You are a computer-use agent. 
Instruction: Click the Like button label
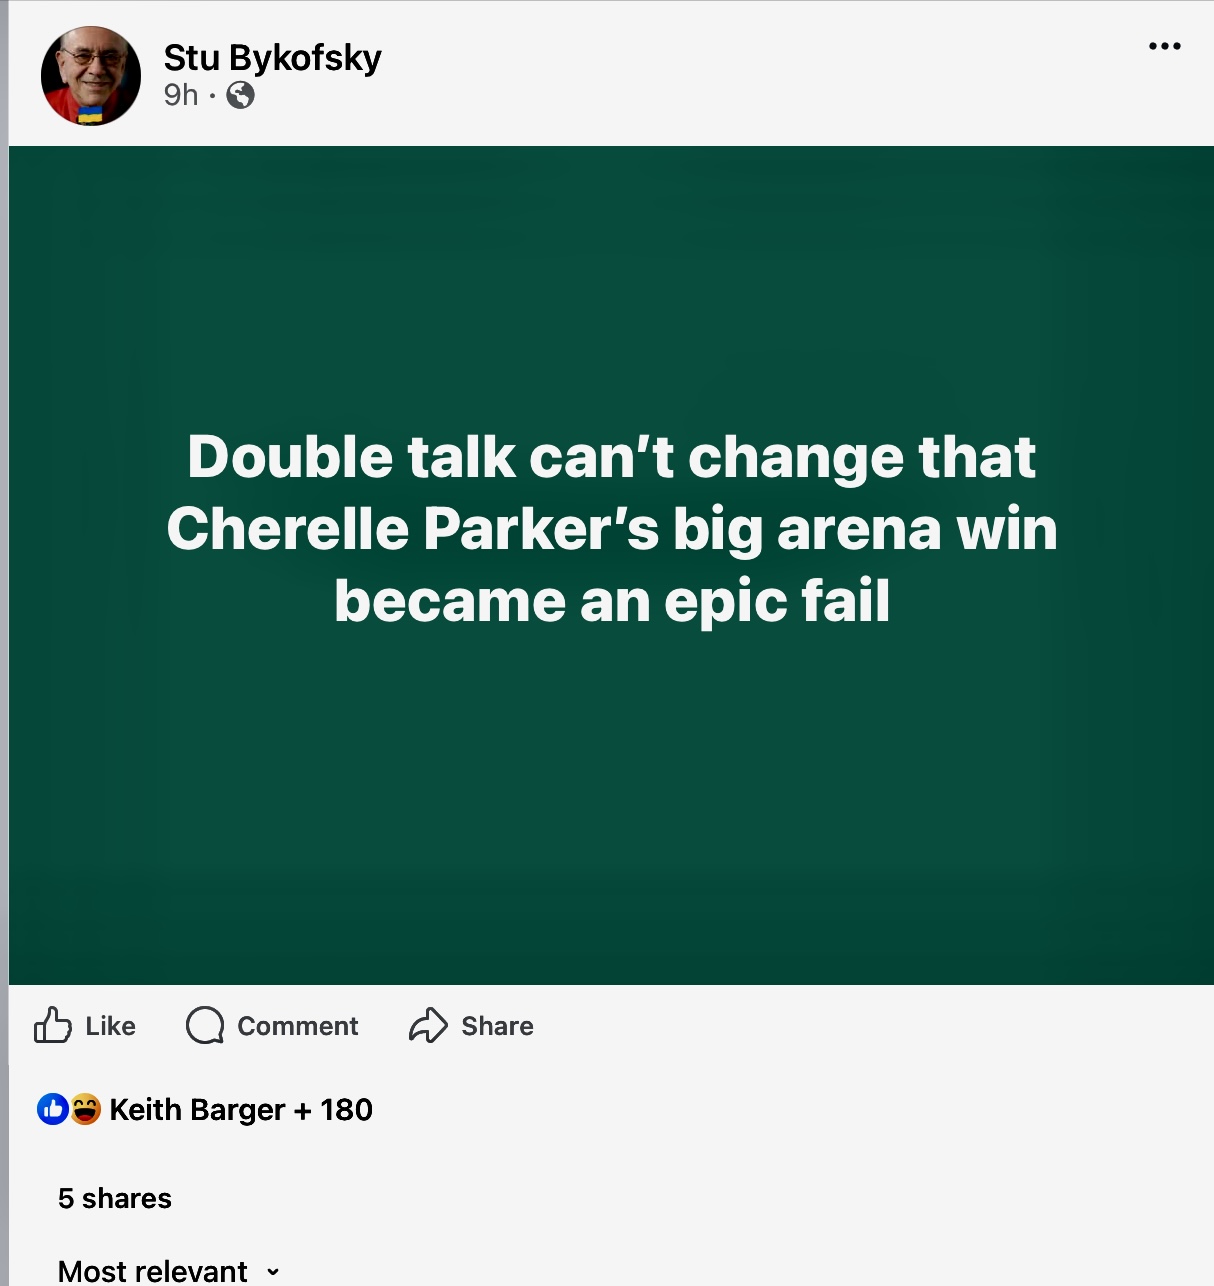pos(110,1026)
